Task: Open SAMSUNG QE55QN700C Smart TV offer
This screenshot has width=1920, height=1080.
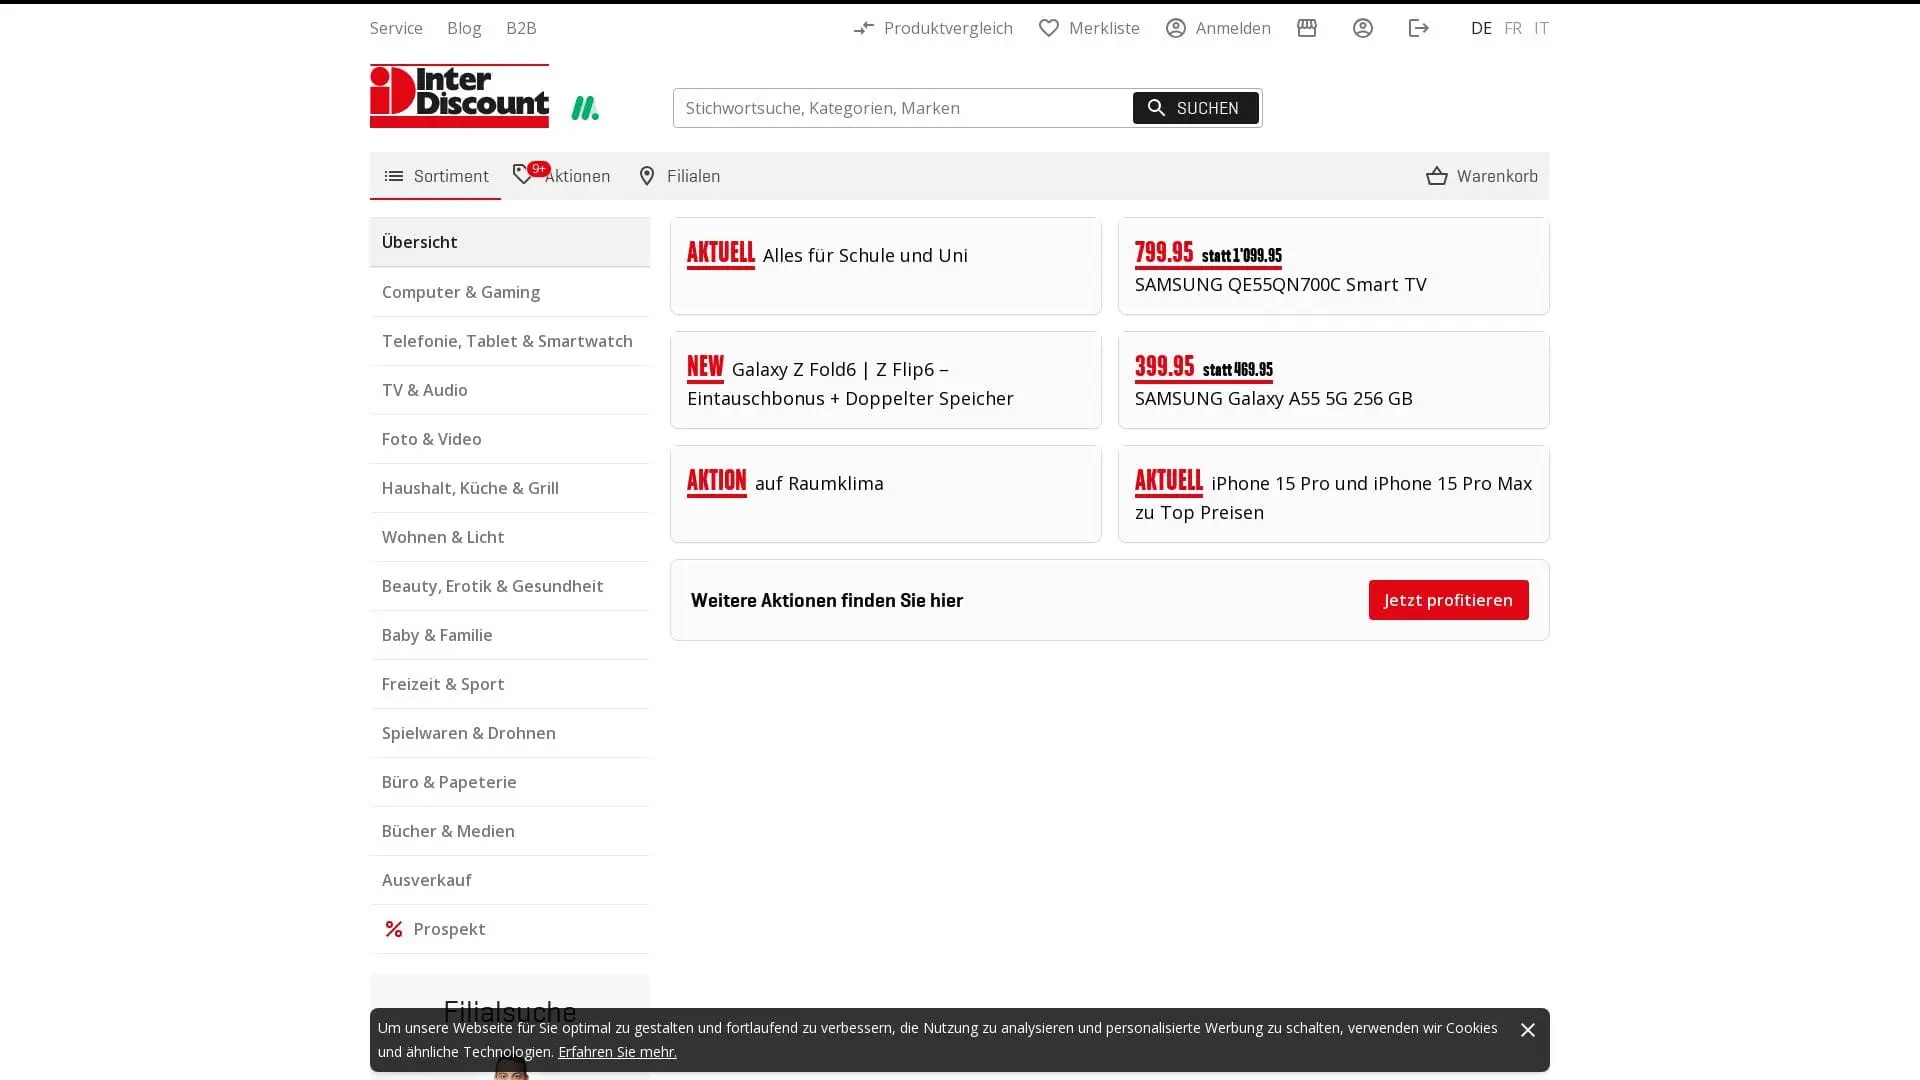Action: point(1334,266)
